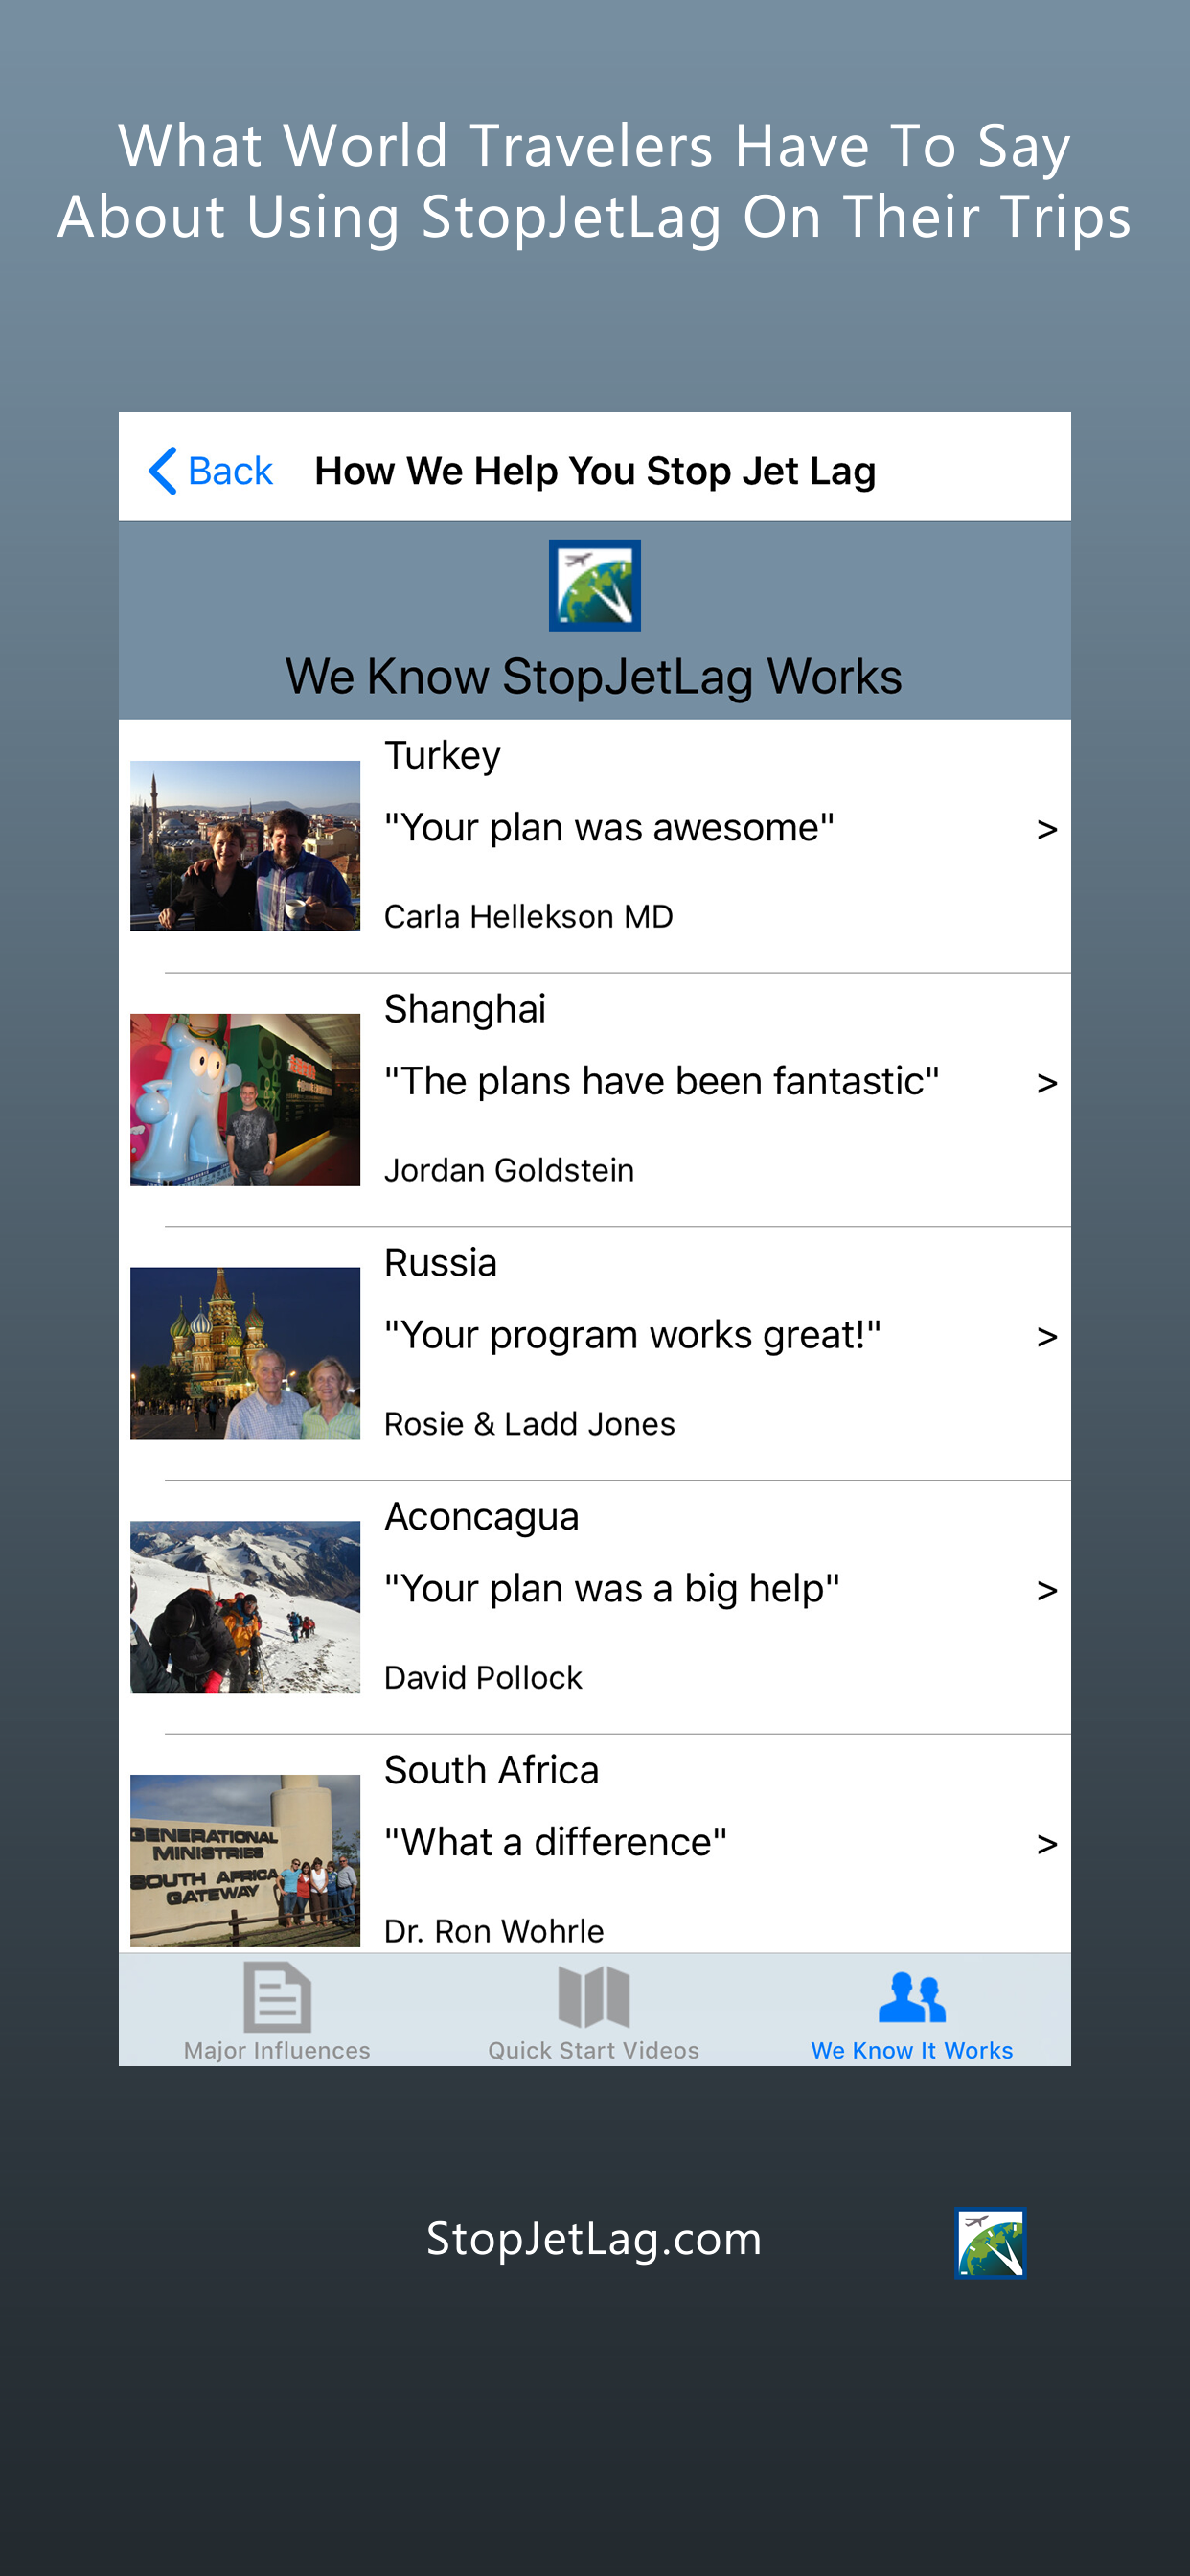This screenshot has height=2576, width=1190.
Task: Expand Russia row with chevron arrow
Action: (x=1047, y=1337)
